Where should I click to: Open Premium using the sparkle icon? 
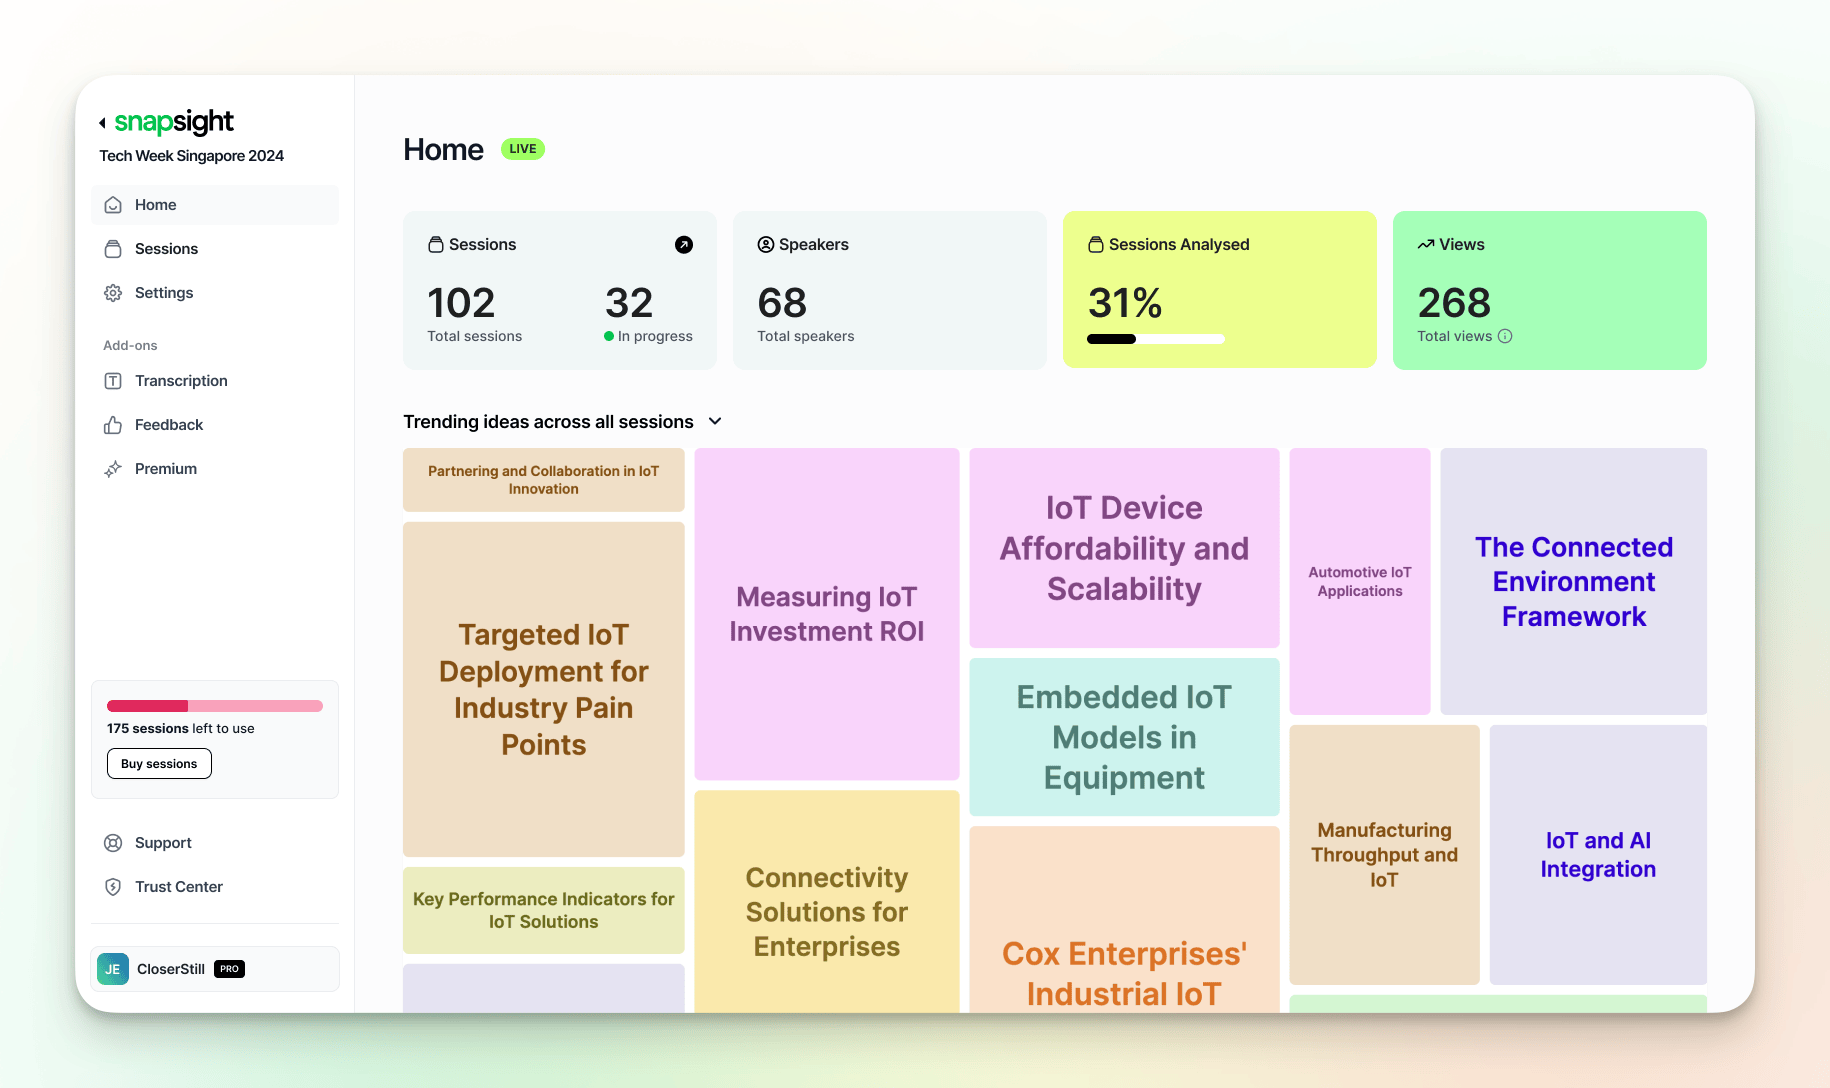click(113, 468)
